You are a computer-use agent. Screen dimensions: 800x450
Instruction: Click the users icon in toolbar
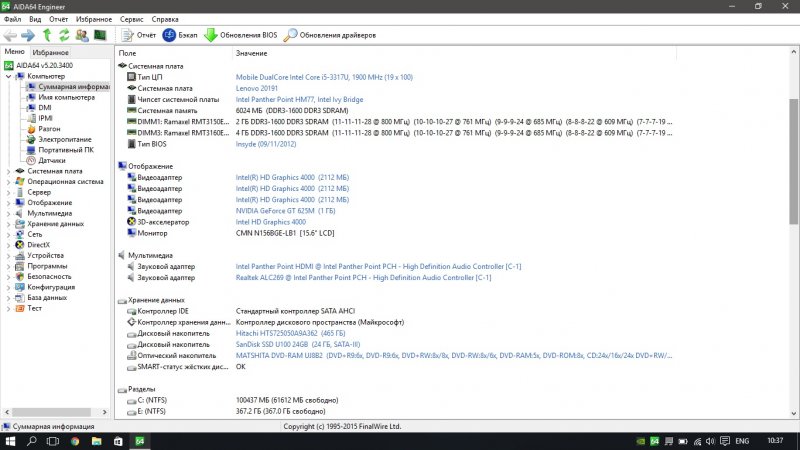81,35
